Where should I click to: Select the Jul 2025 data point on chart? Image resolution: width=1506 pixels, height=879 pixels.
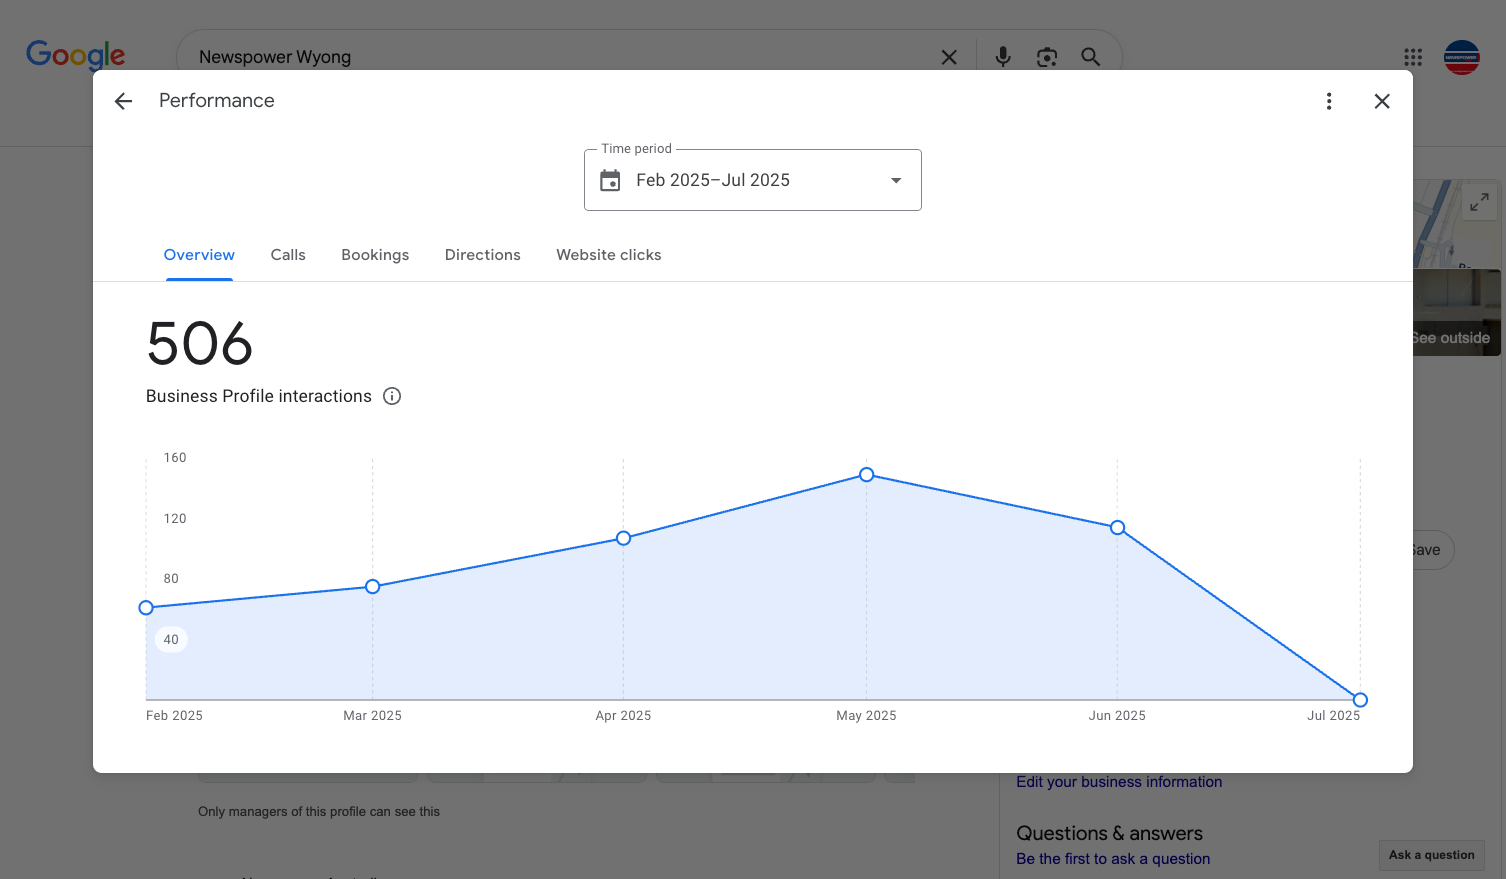tap(1360, 700)
